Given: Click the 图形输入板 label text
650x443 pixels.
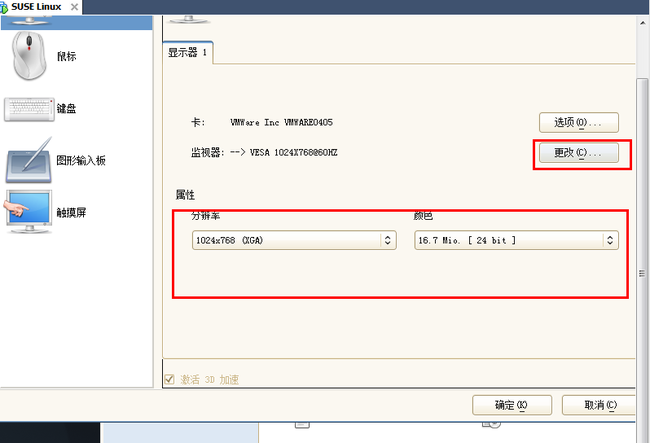Looking at the screenshot, I should (x=81, y=160).
